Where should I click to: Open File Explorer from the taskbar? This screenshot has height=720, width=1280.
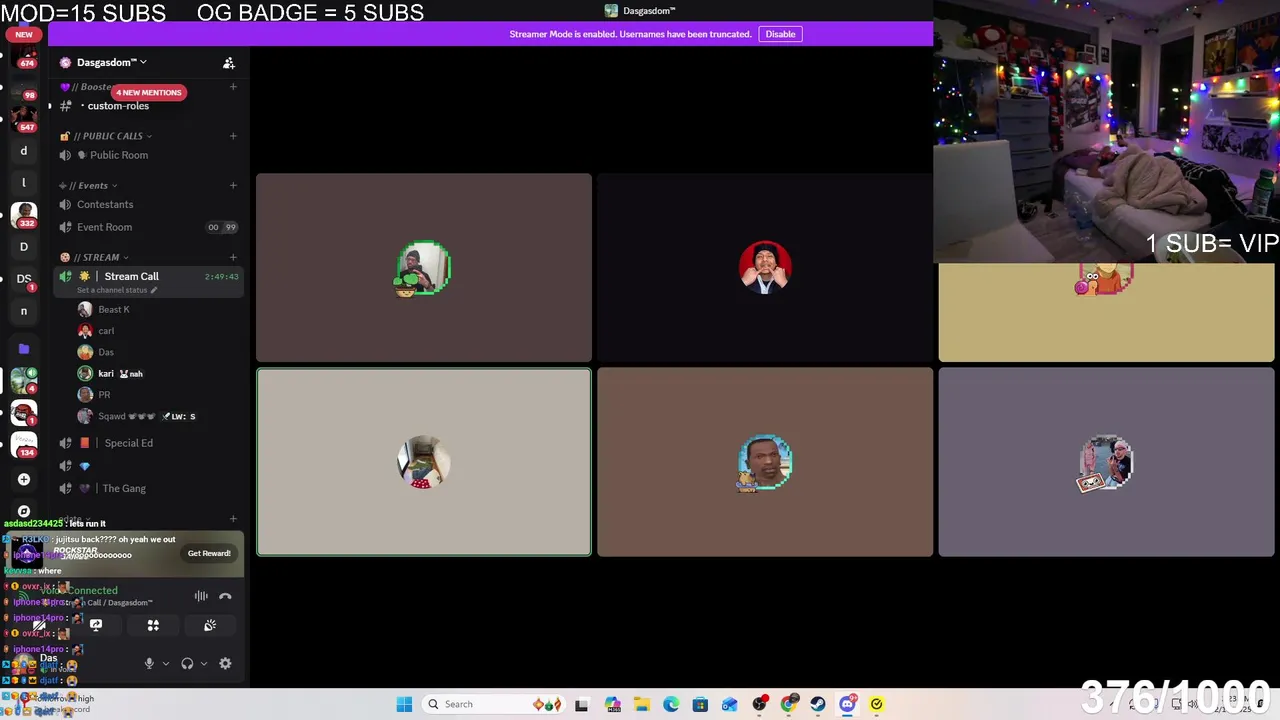(x=641, y=704)
